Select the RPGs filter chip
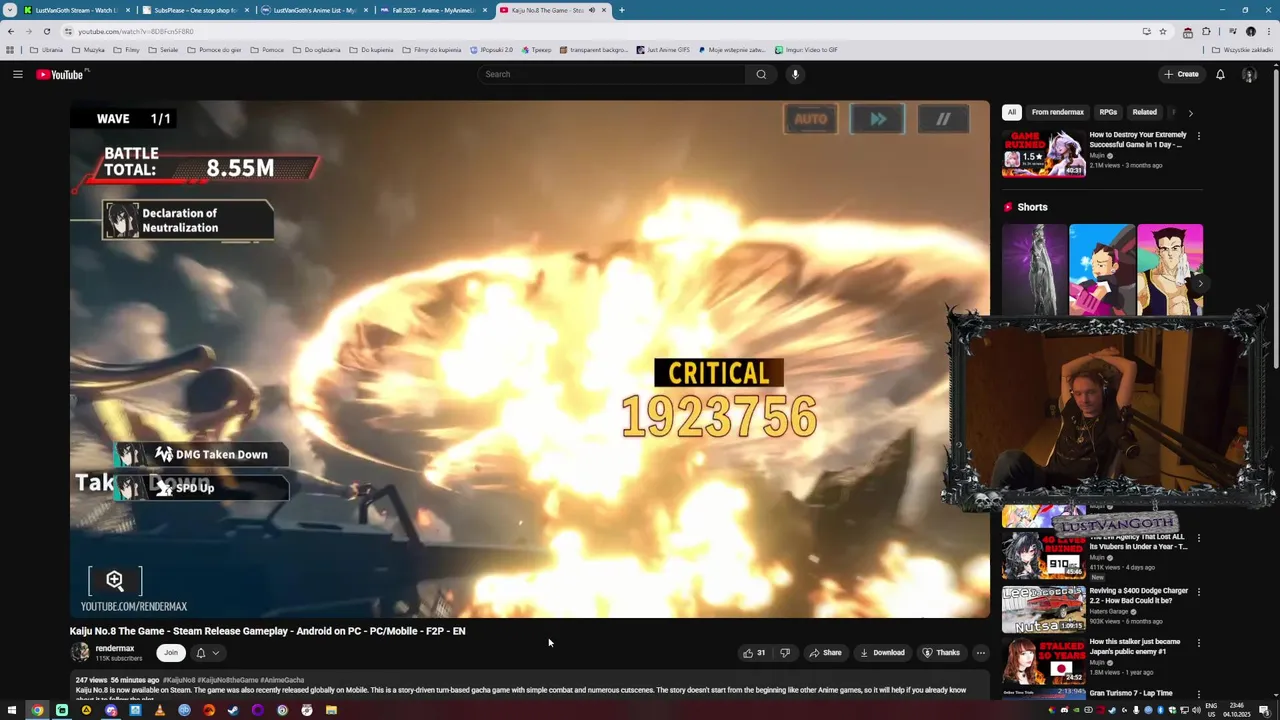Image resolution: width=1280 pixels, height=720 pixels. click(1108, 112)
